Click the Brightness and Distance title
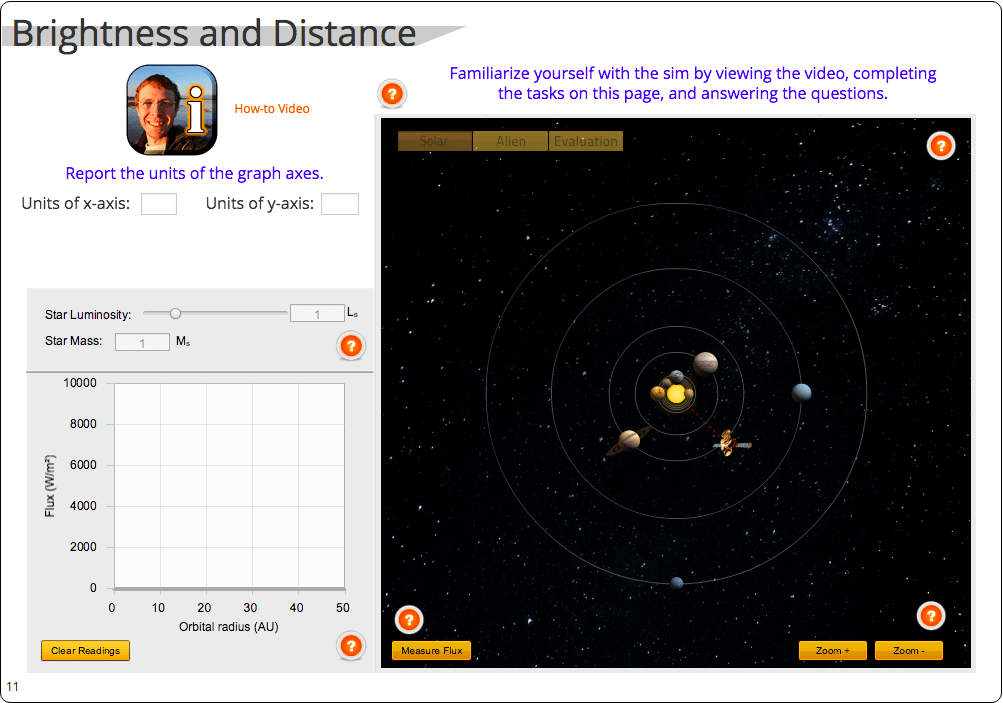Viewport: 1003px width, 703px height. click(x=214, y=33)
